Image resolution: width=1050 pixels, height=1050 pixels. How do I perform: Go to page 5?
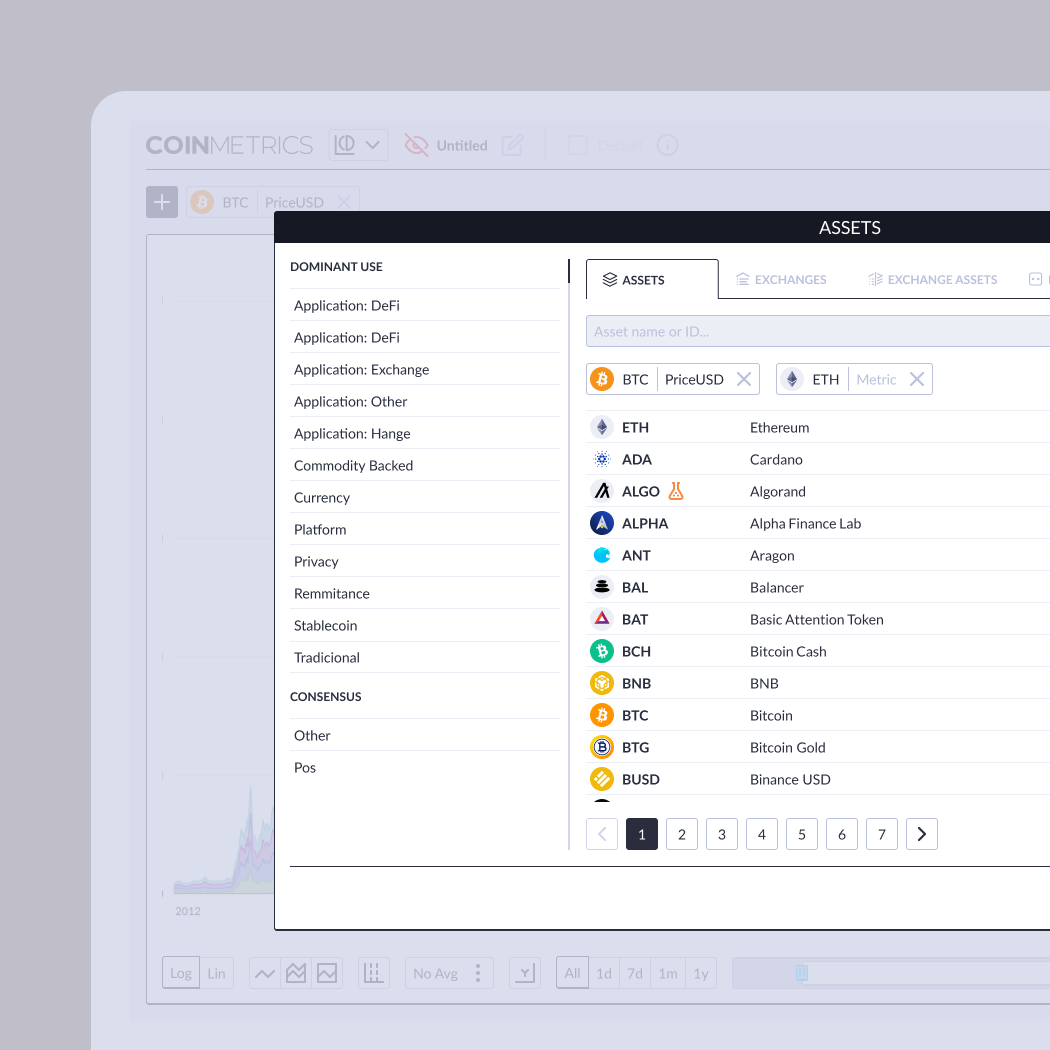tap(802, 834)
